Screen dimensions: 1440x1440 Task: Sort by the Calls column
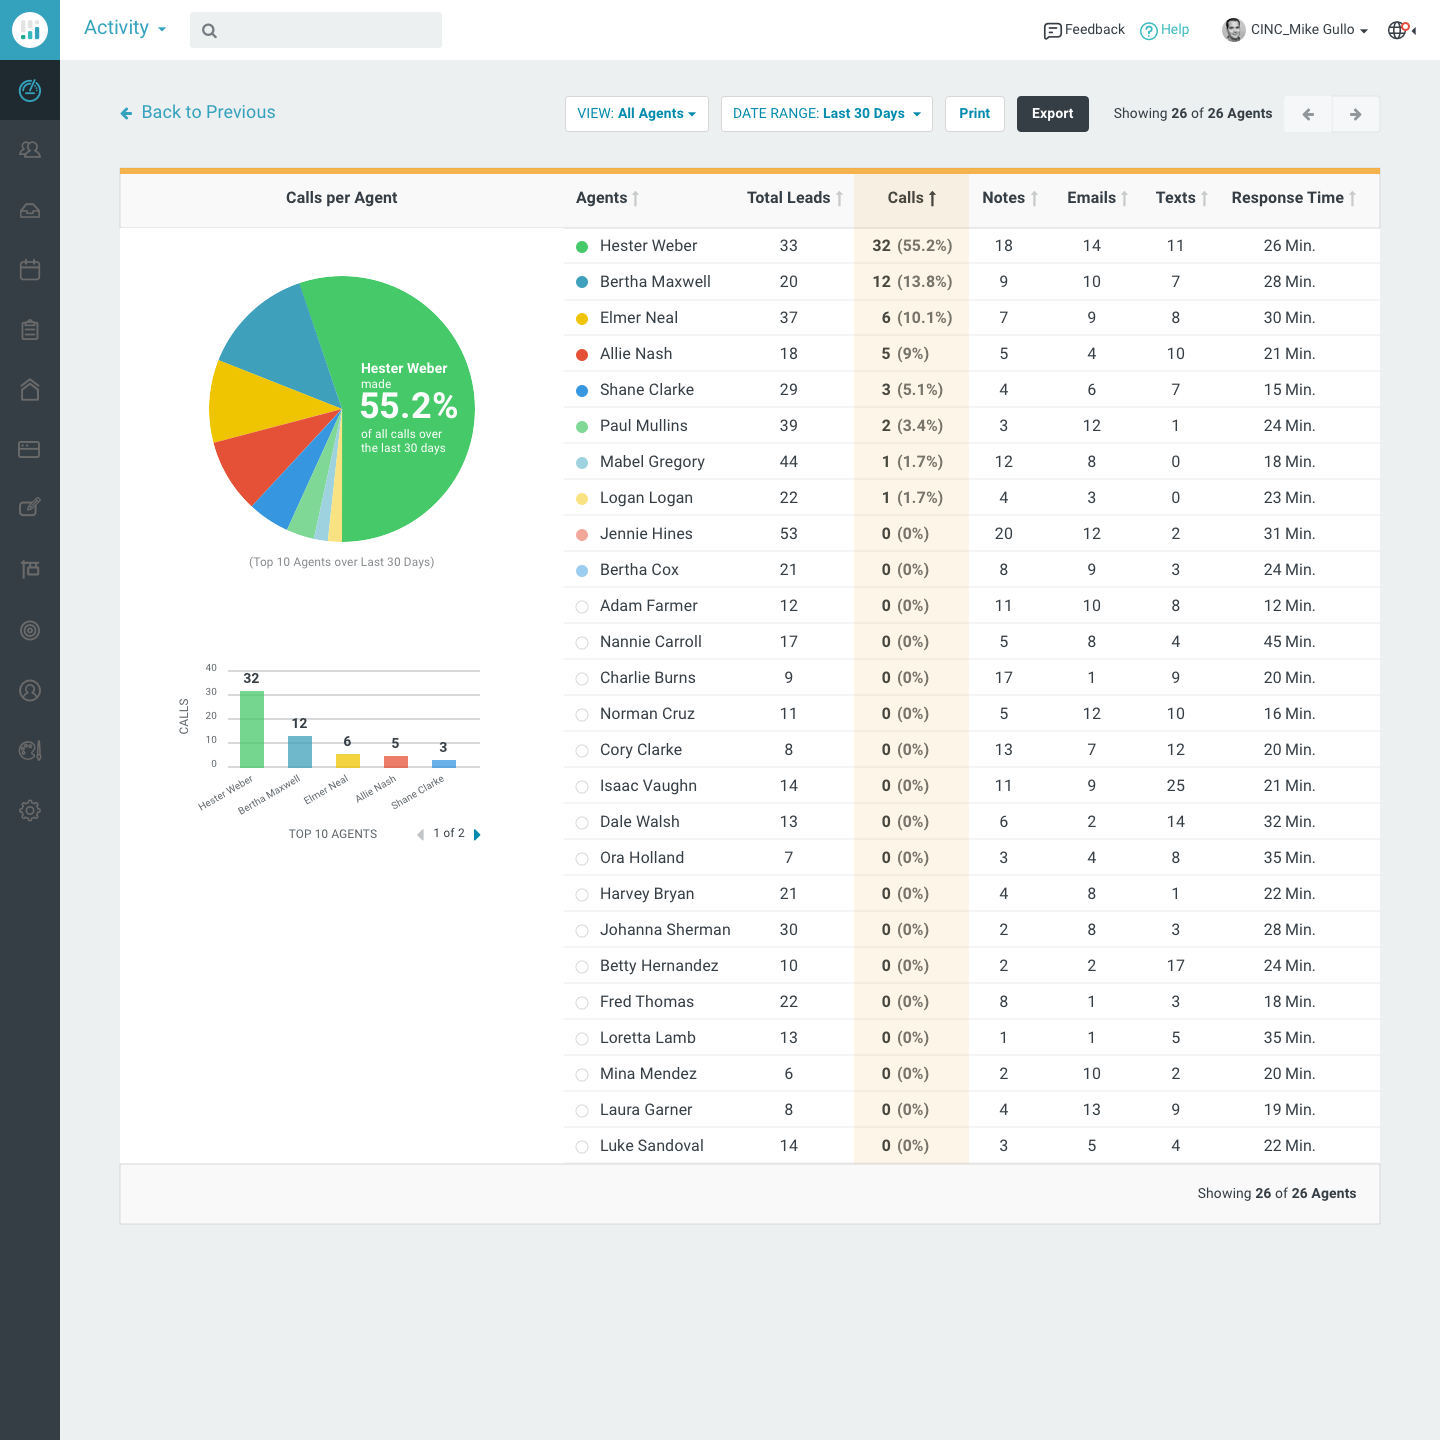coord(912,198)
